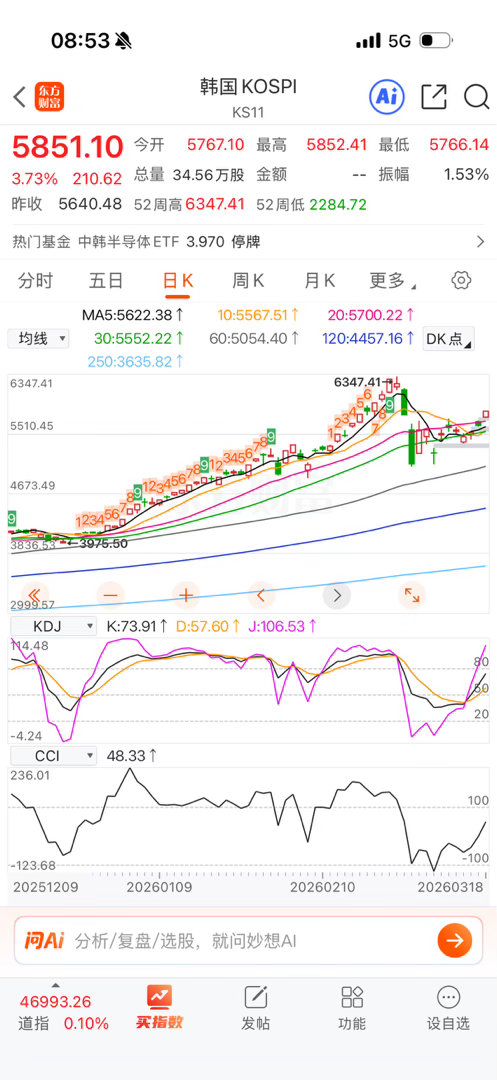The height and width of the screenshot is (1080, 497).
Task: Switch to 五日 tab
Action: tap(106, 280)
